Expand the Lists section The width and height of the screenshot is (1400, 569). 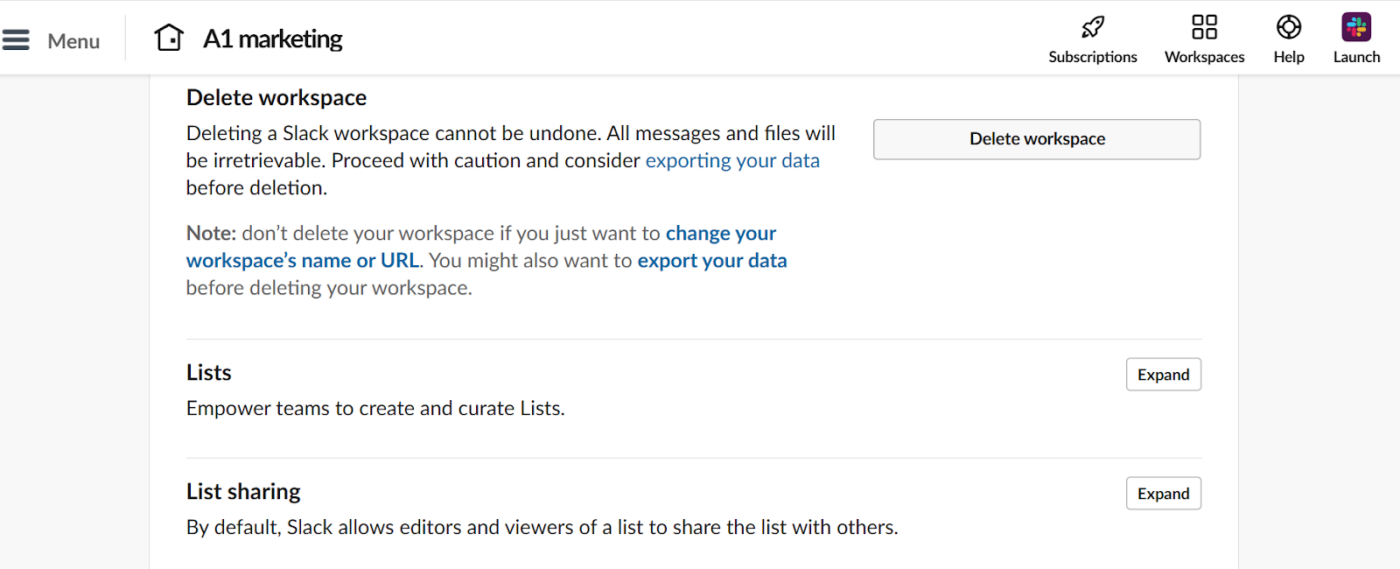(1163, 375)
